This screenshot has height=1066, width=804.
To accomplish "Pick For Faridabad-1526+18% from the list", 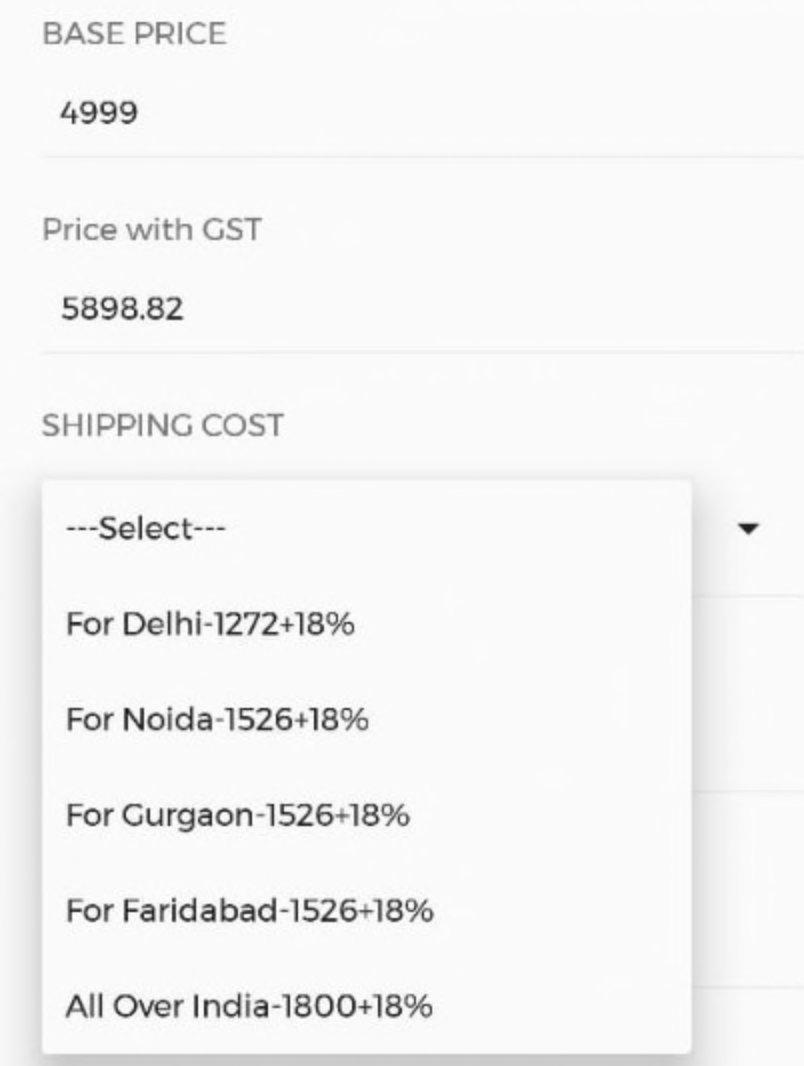I will click(x=367, y=910).
